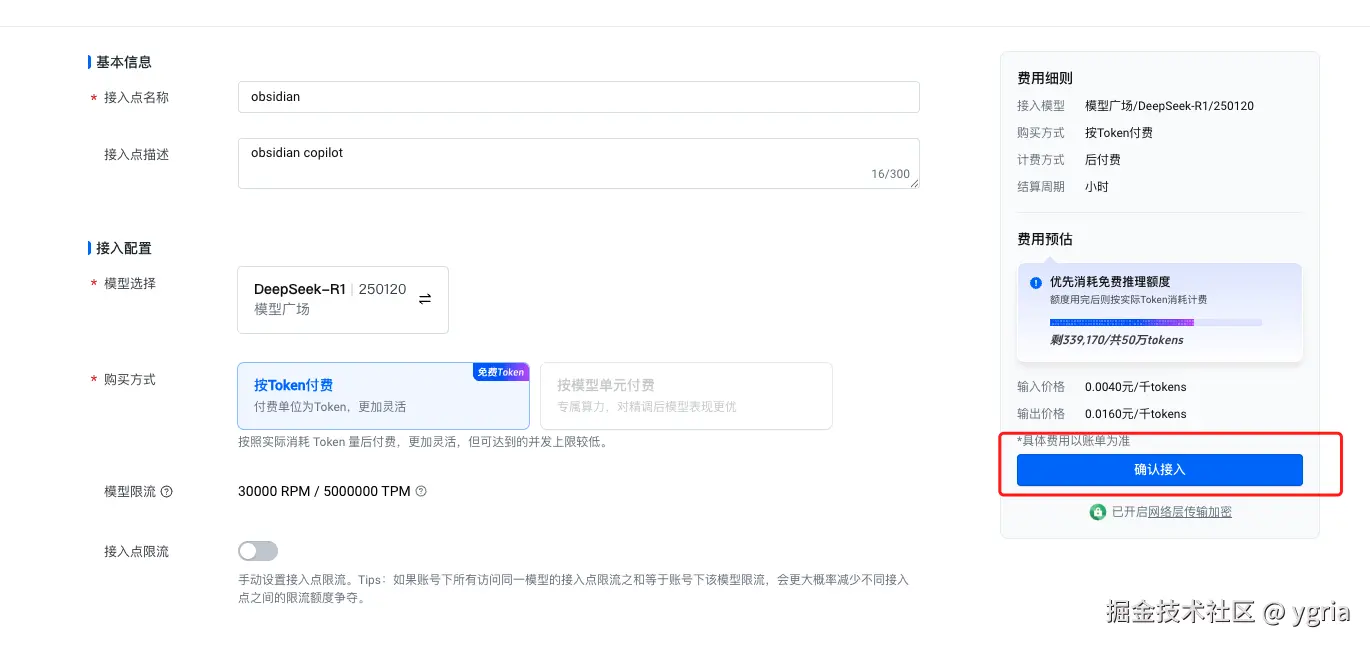The height and width of the screenshot is (647, 1370).
Task: Click the model swap arrows icon
Action: [x=425, y=299]
